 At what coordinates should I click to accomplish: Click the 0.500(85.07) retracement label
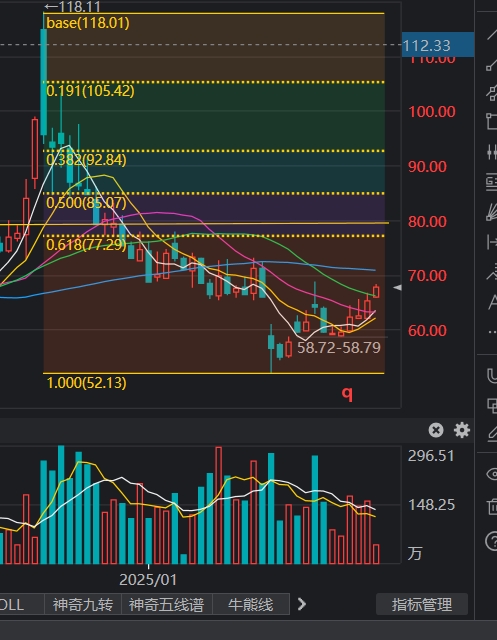point(87,202)
